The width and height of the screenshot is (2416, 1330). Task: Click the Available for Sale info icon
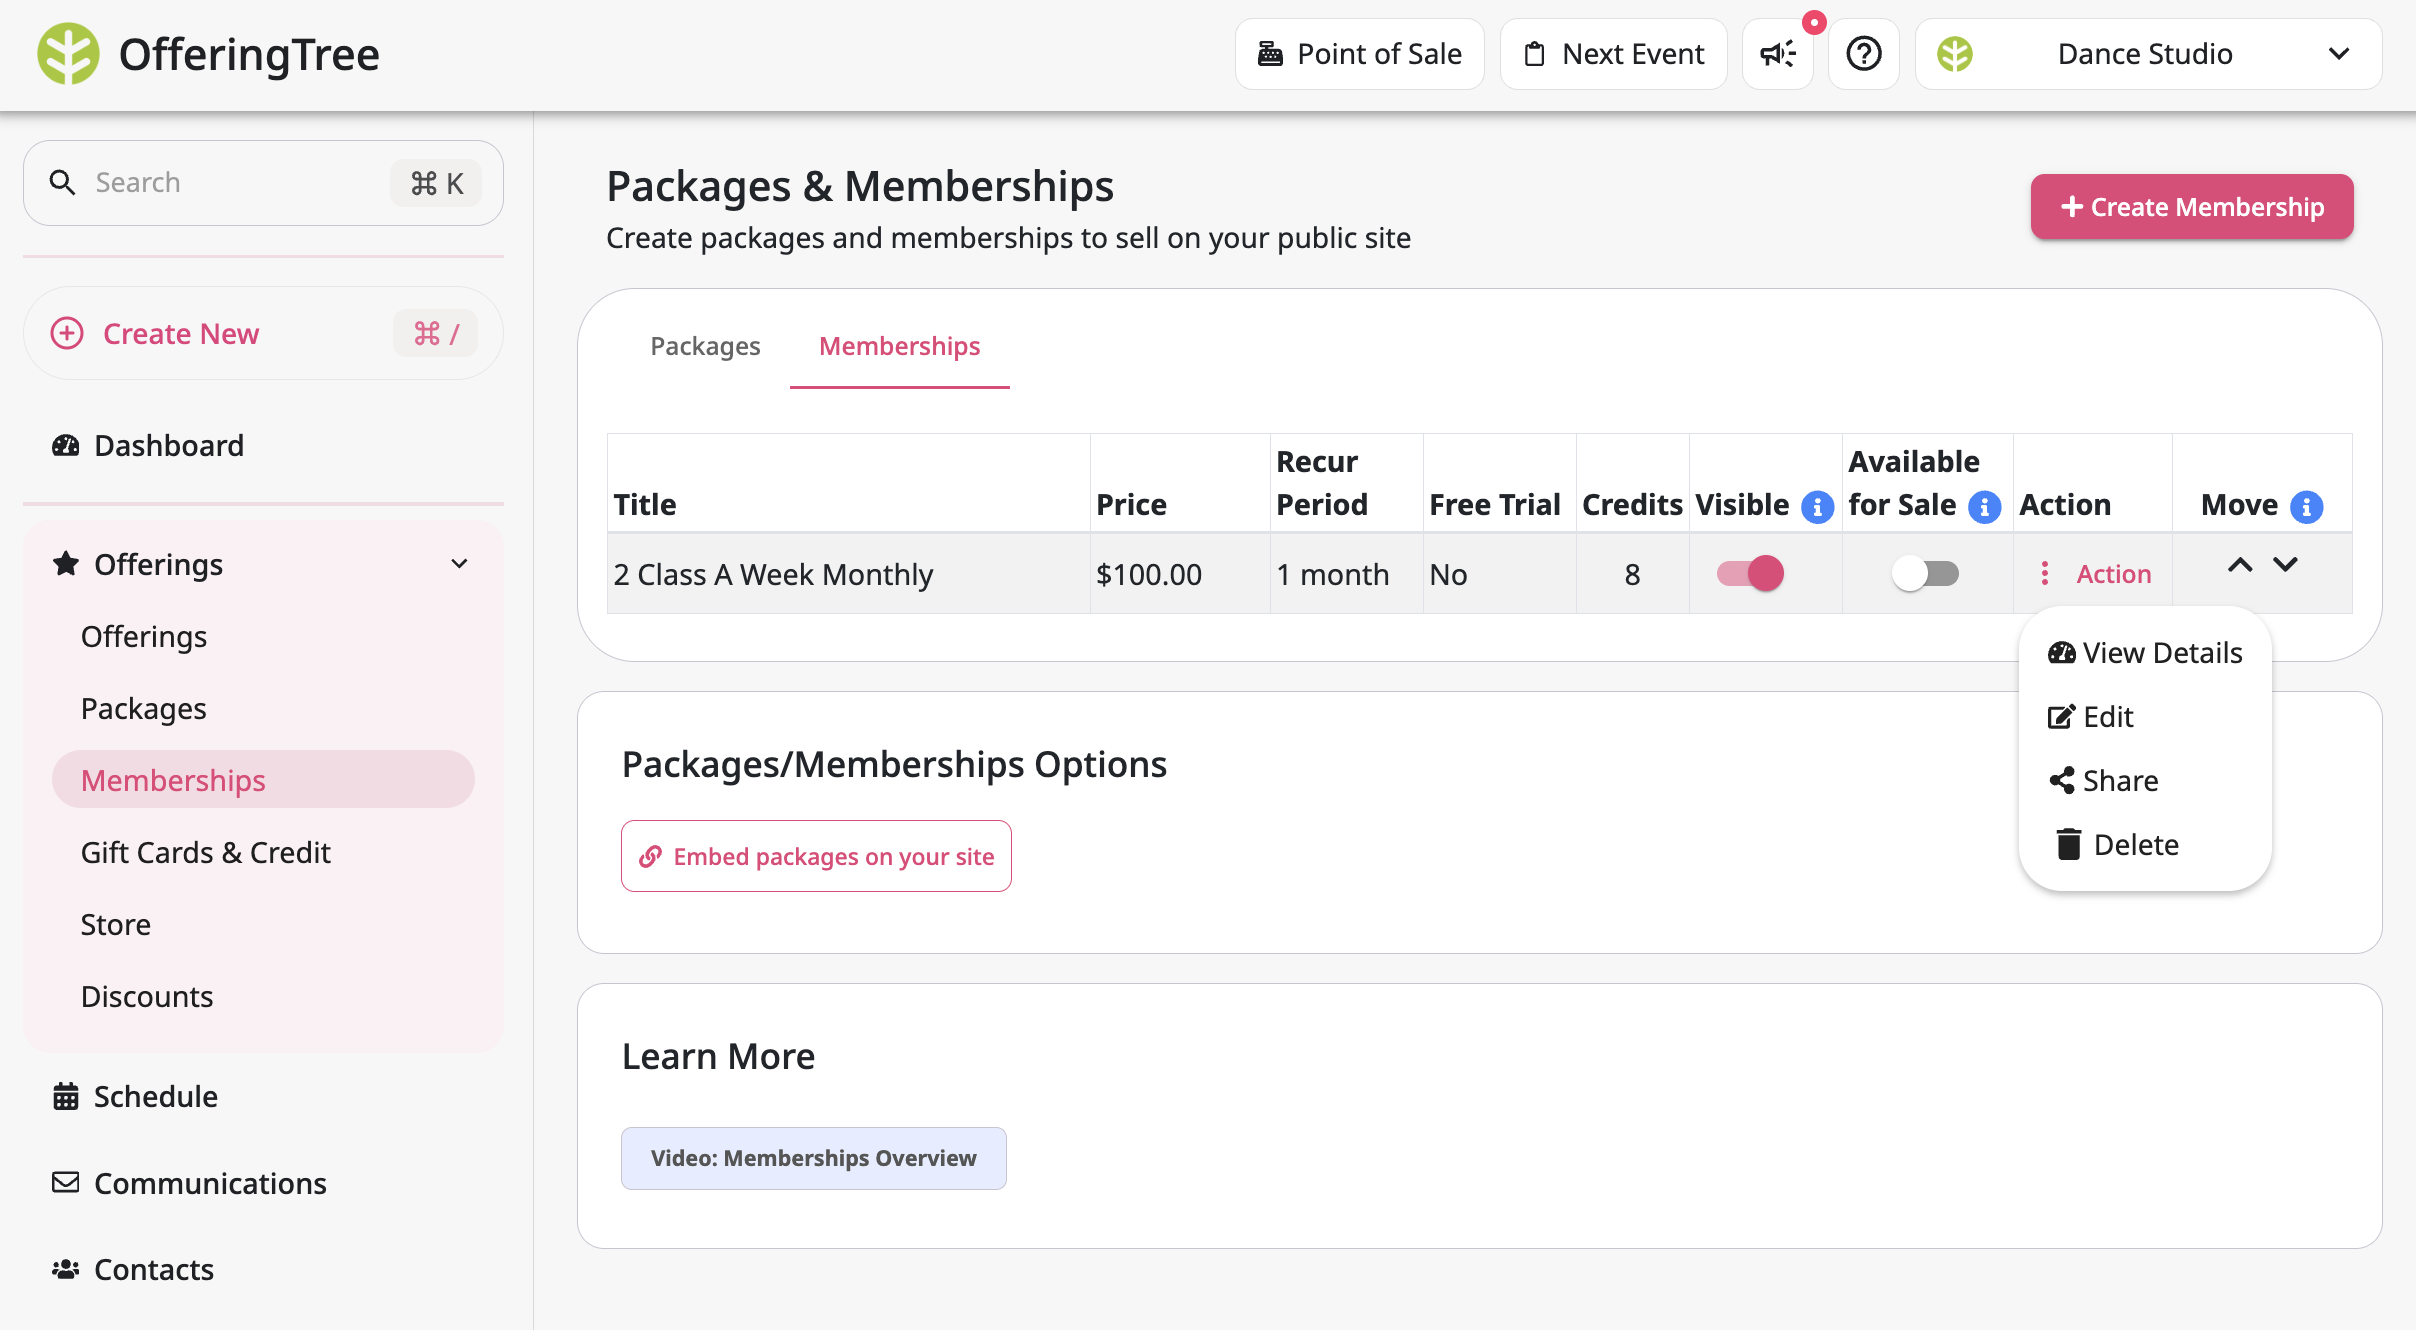click(1984, 507)
